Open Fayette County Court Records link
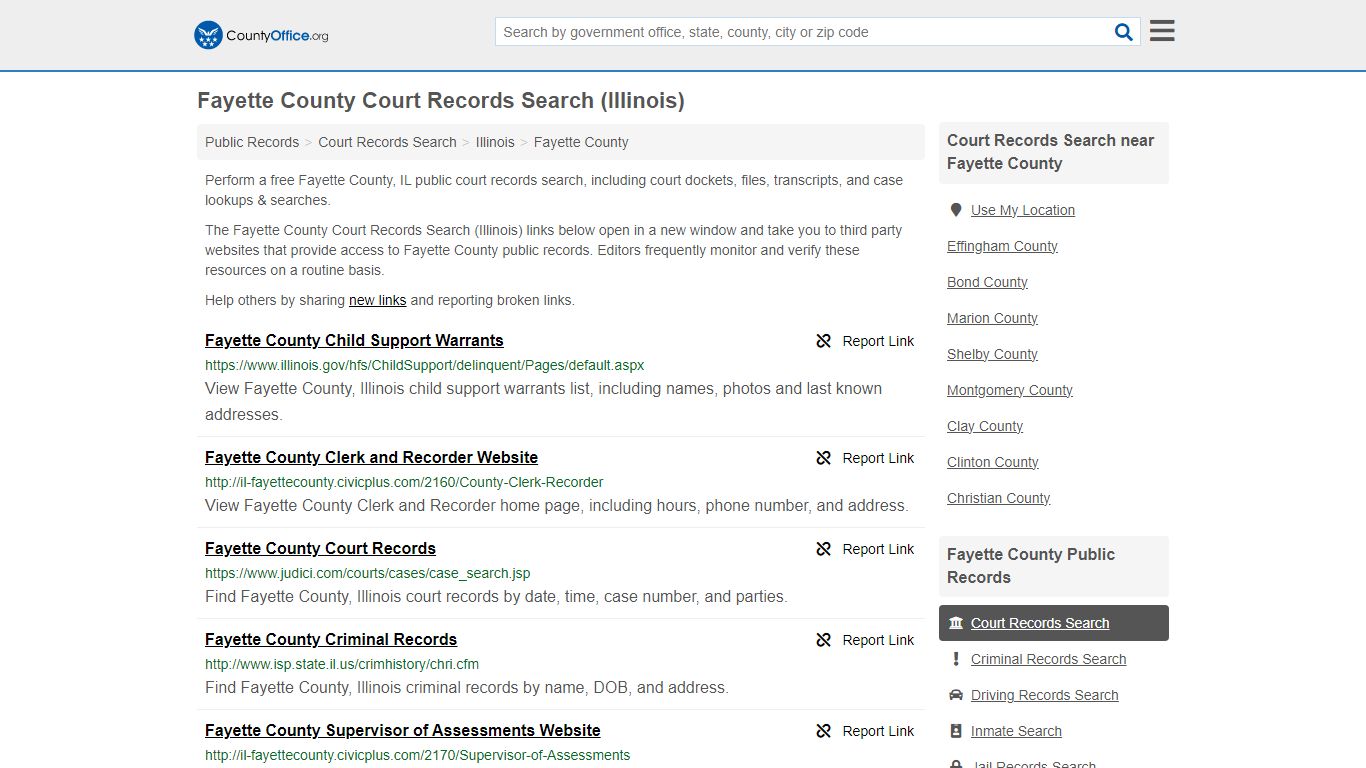This screenshot has height=768, width=1366. (320, 549)
